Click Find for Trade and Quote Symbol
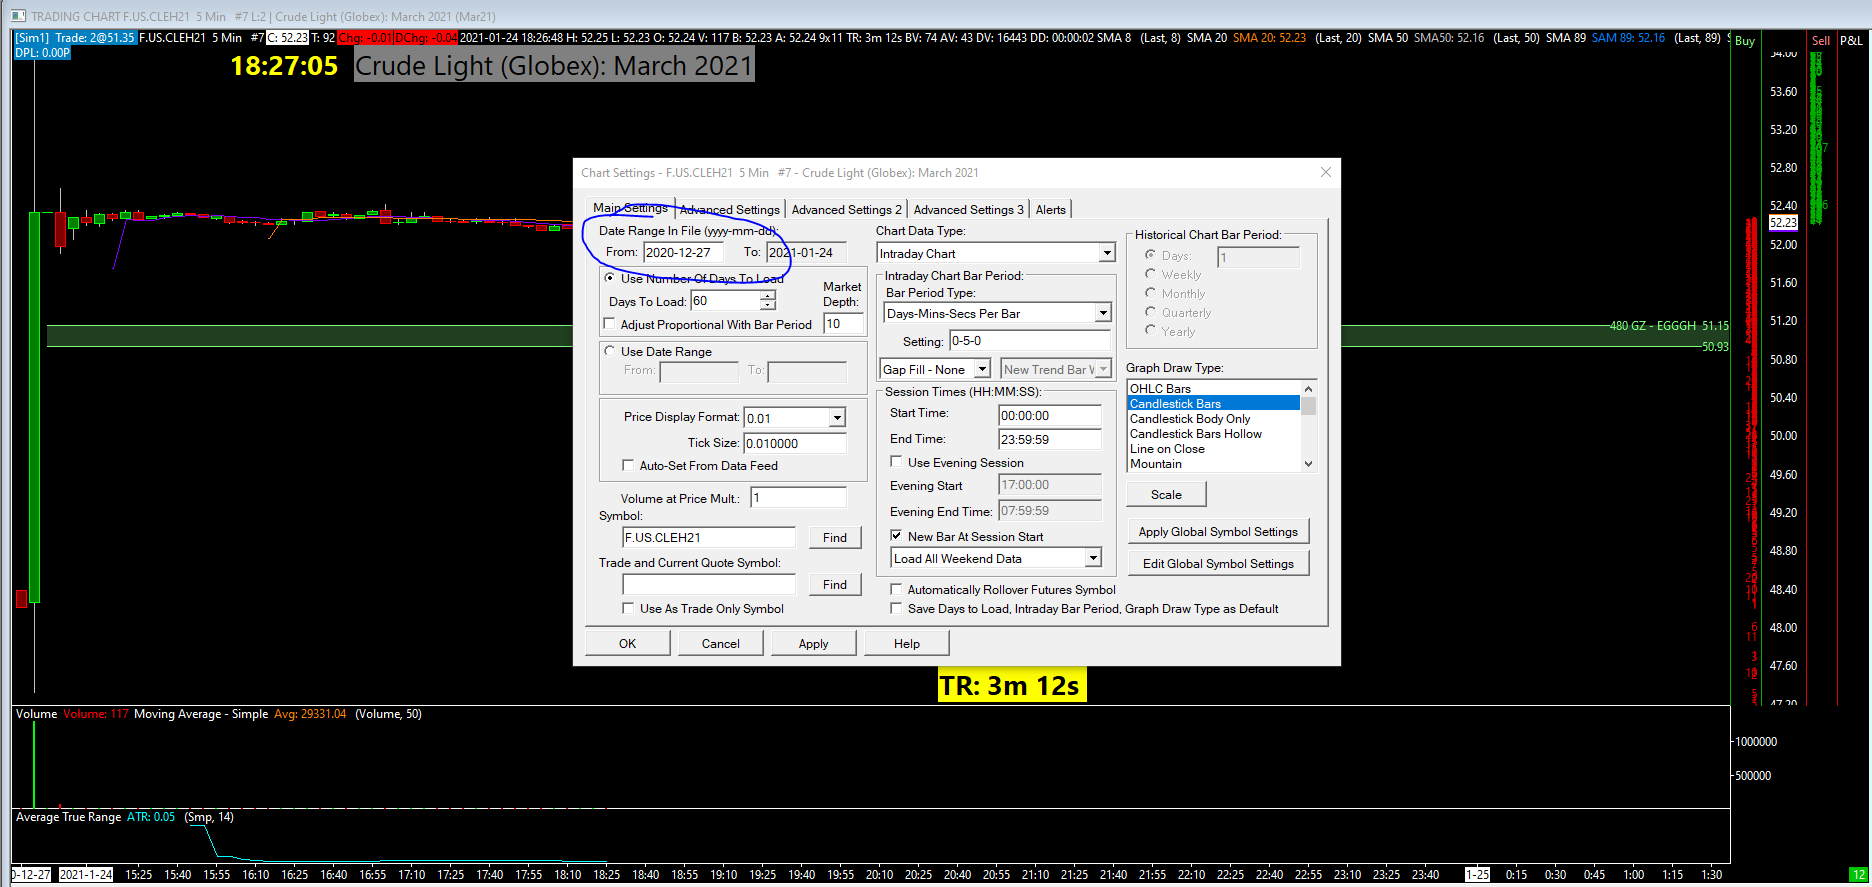 [x=835, y=584]
